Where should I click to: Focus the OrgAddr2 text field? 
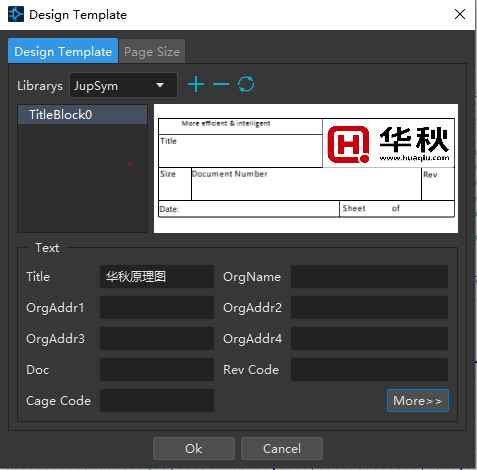click(x=369, y=307)
